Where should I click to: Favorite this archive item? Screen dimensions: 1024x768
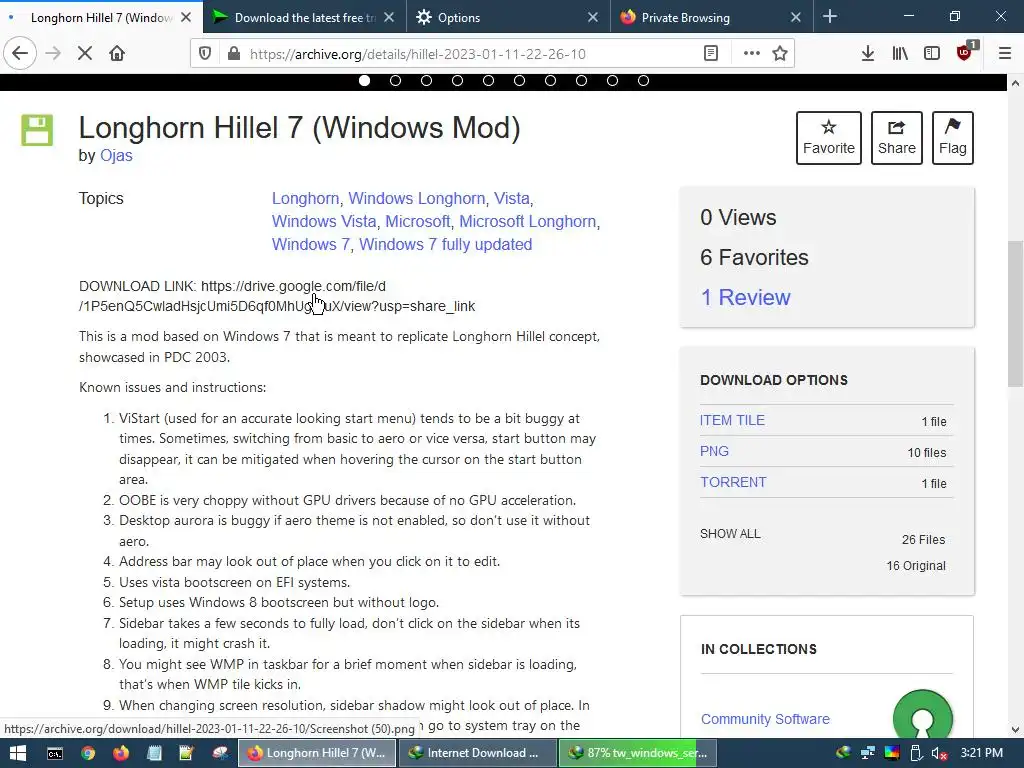click(829, 138)
